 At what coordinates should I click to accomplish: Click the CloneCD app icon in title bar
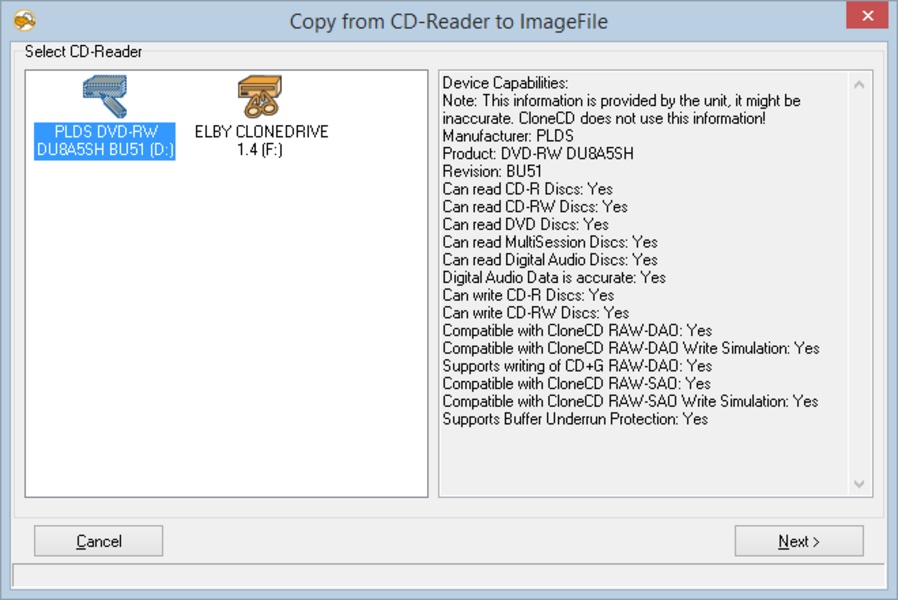tap(26, 21)
